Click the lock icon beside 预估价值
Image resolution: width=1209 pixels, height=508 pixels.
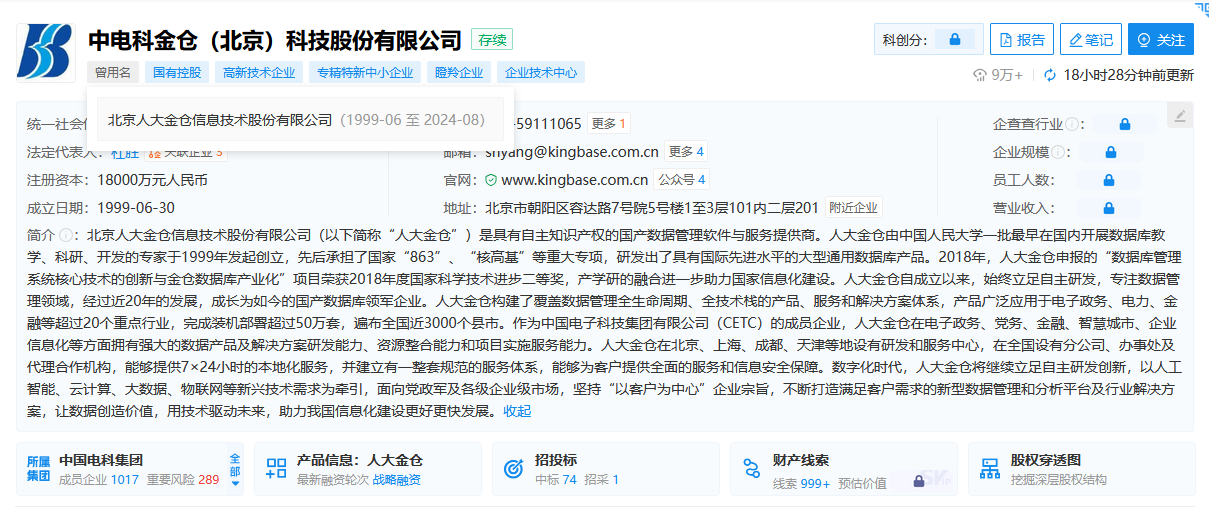917,481
